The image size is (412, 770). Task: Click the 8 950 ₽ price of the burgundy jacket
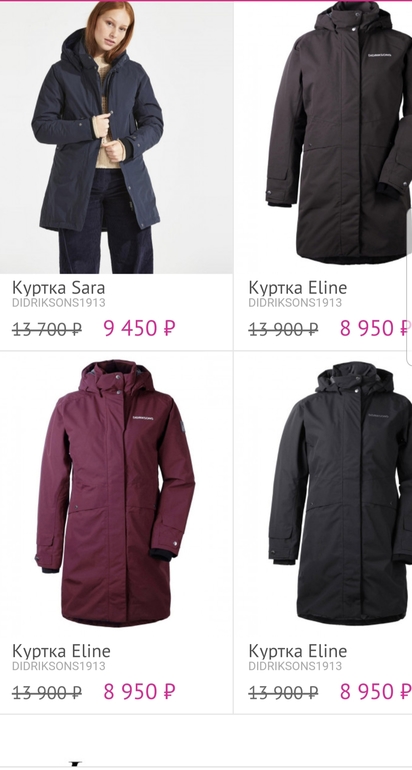pos(139,692)
